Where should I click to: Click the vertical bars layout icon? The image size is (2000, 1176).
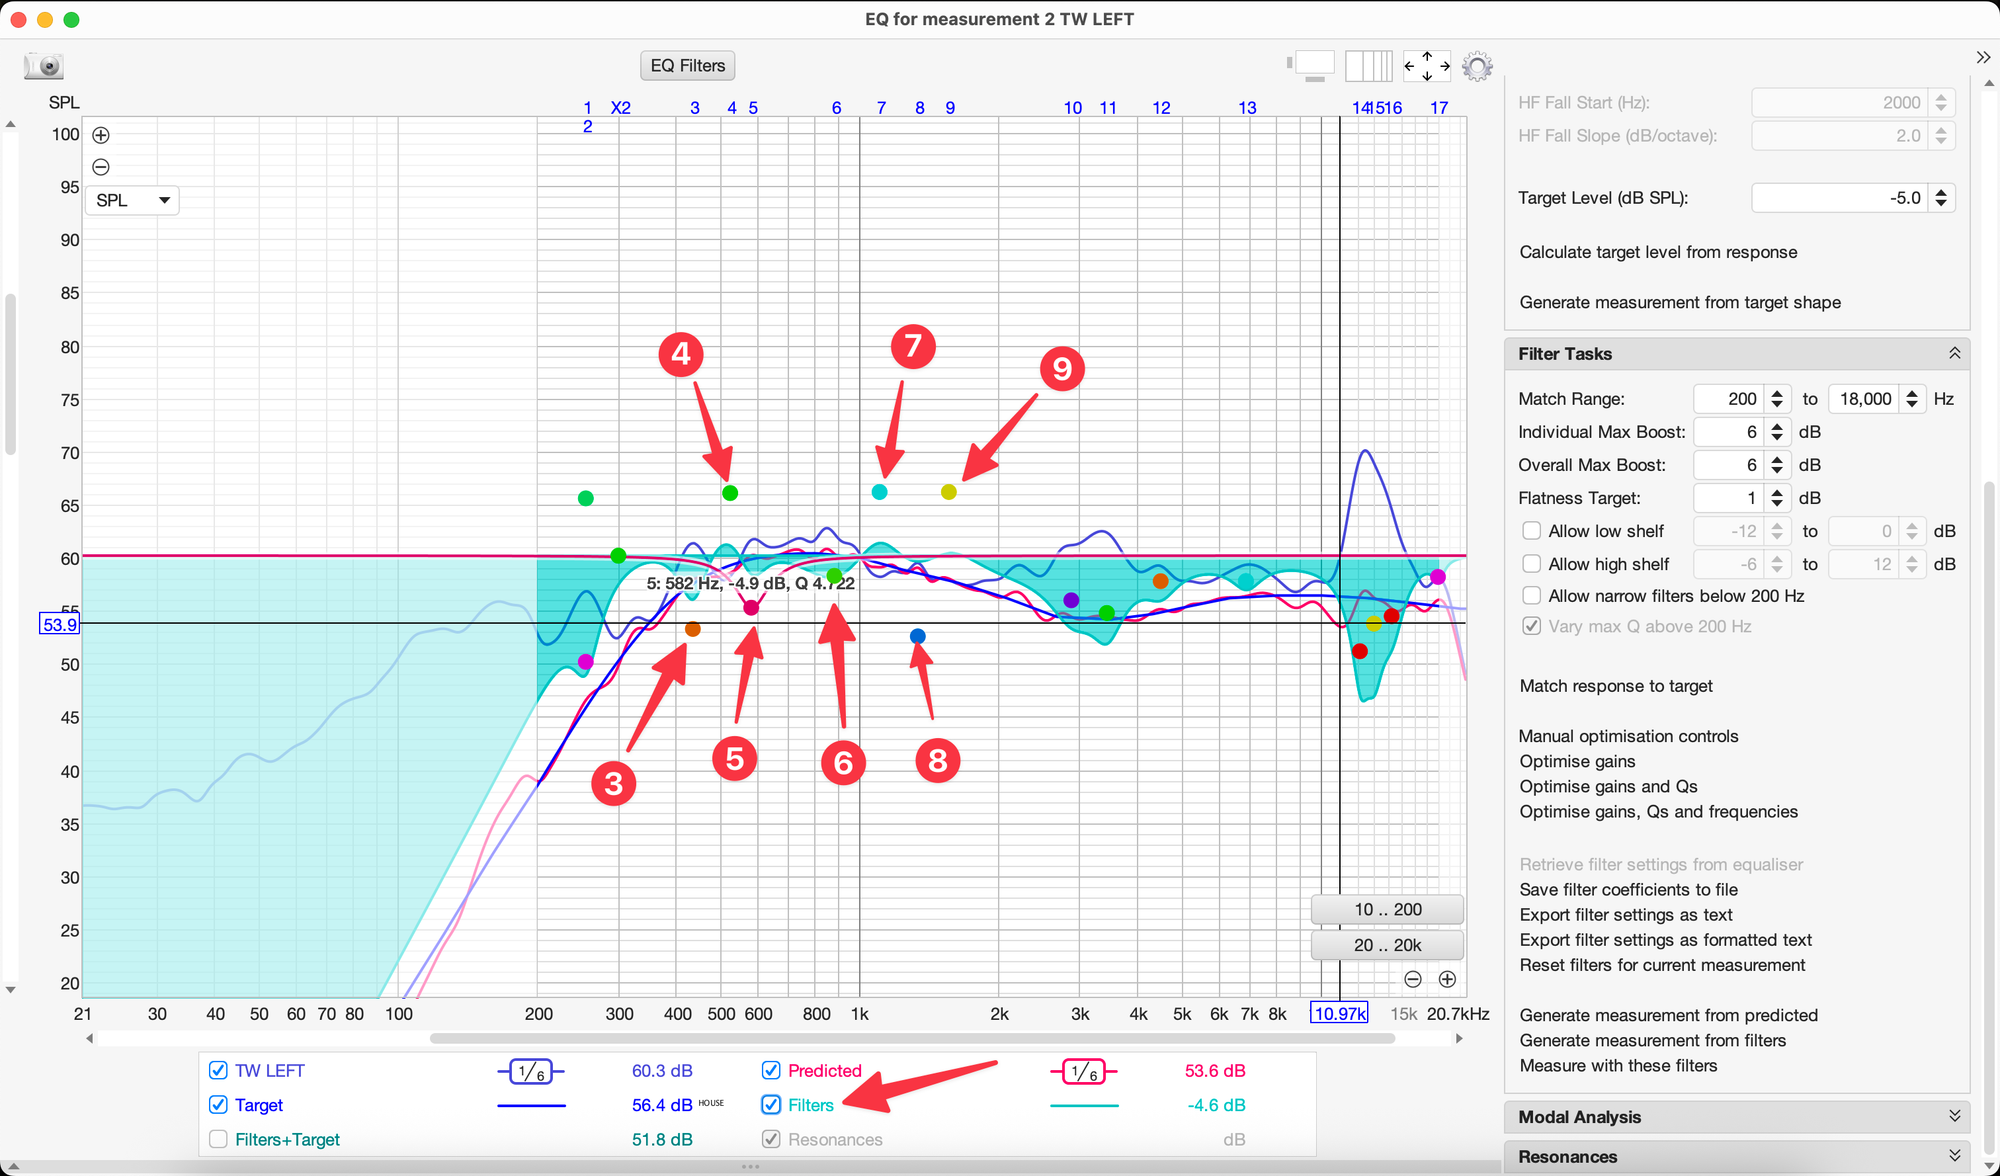point(1368,66)
